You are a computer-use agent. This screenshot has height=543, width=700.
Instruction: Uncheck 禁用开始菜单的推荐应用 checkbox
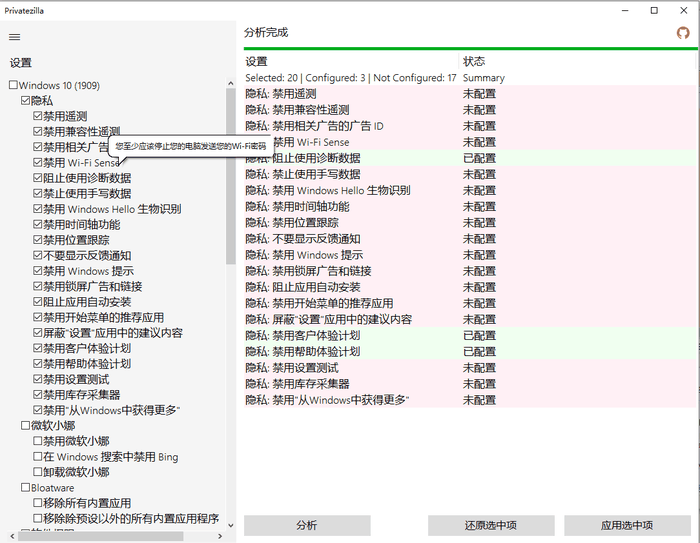click(38, 317)
